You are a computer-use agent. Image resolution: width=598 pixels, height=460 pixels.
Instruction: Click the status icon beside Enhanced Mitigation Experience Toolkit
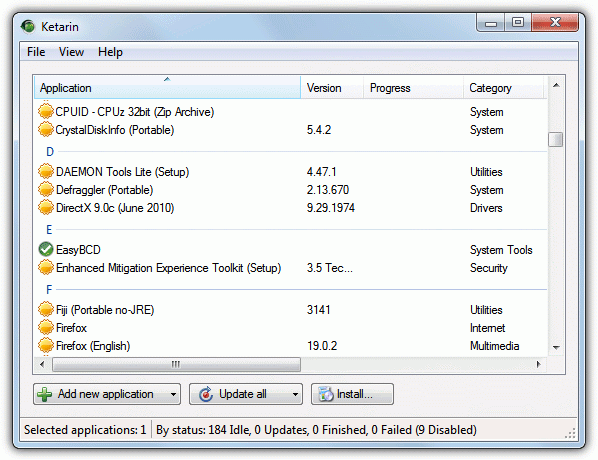(x=46, y=267)
